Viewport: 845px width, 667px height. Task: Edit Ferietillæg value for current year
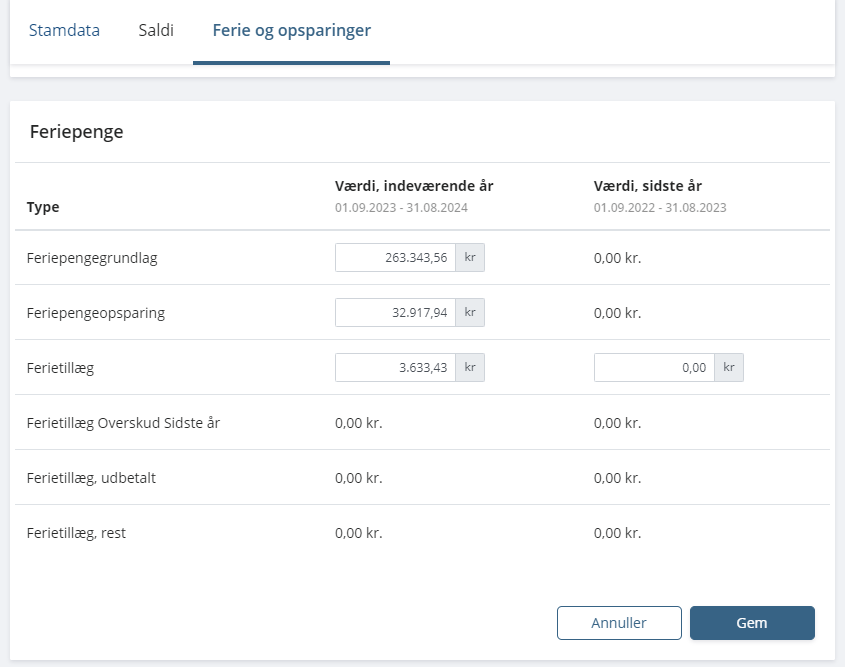point(395,368)
